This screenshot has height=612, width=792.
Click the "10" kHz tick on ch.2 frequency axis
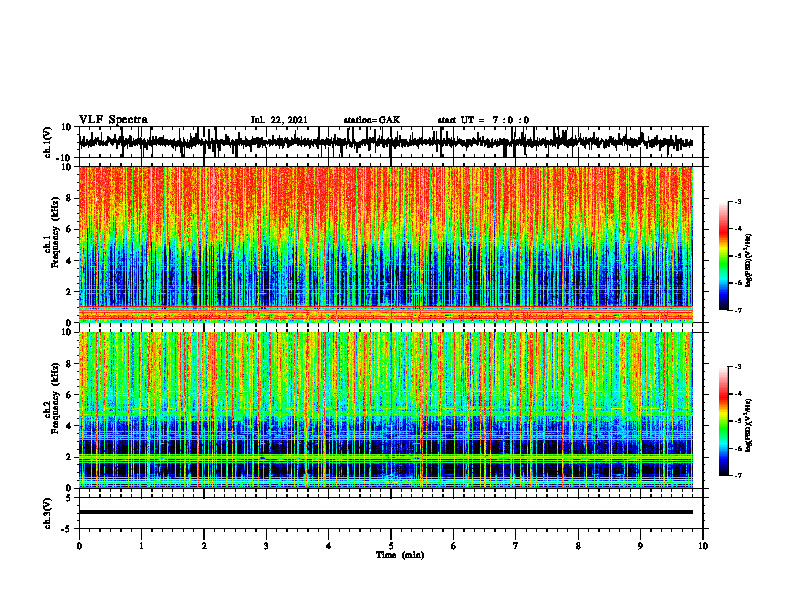[x=69, y=332]
